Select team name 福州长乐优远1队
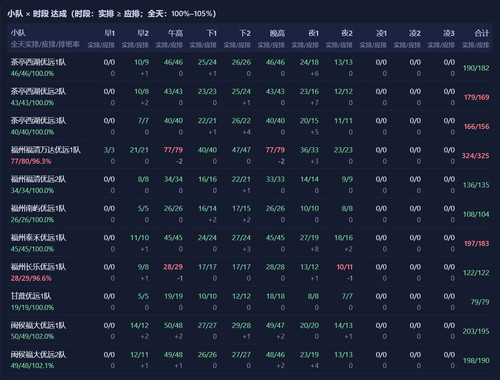 coord(38,267)
